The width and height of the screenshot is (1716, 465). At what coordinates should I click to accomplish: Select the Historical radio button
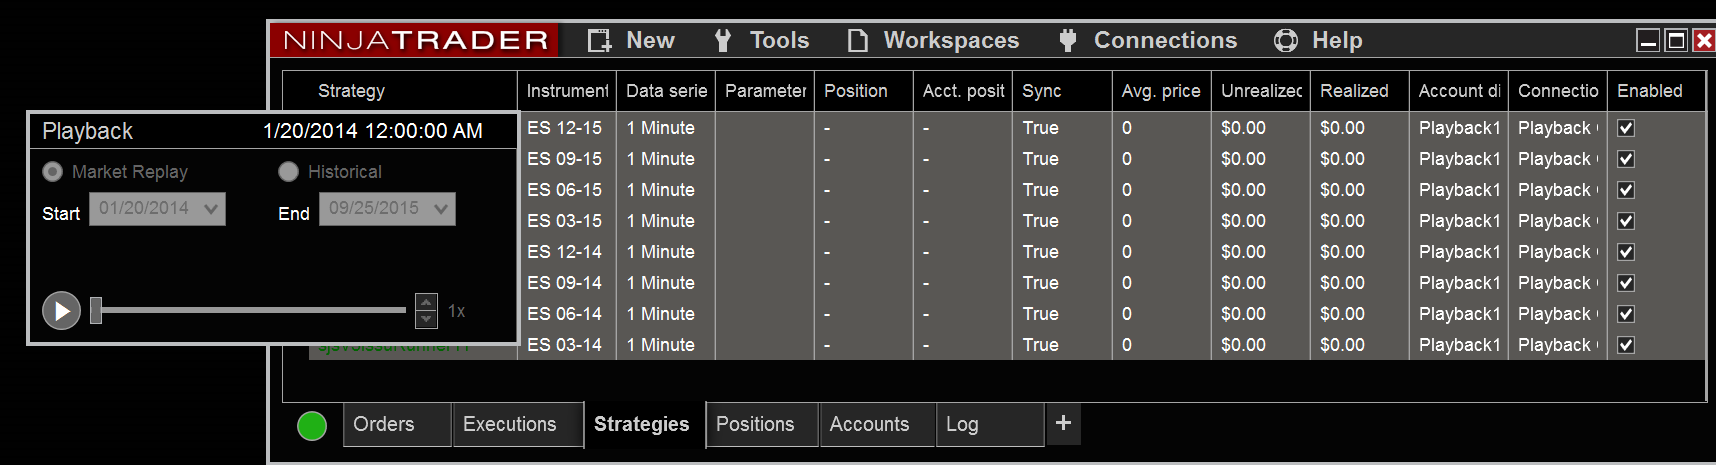click(289, 172)
